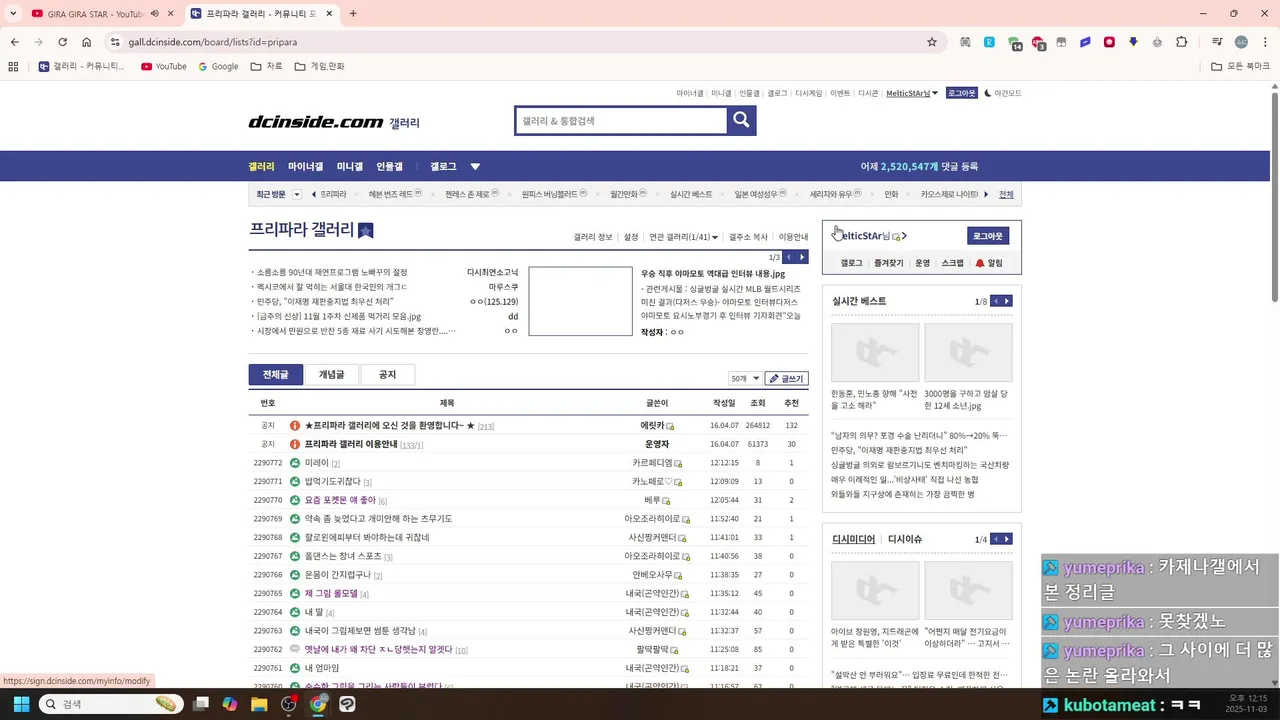Viewport: 1280px width, 720px height.
Task: Move the 1/3 news carousel backward
Action: click(x=789, y=257)
